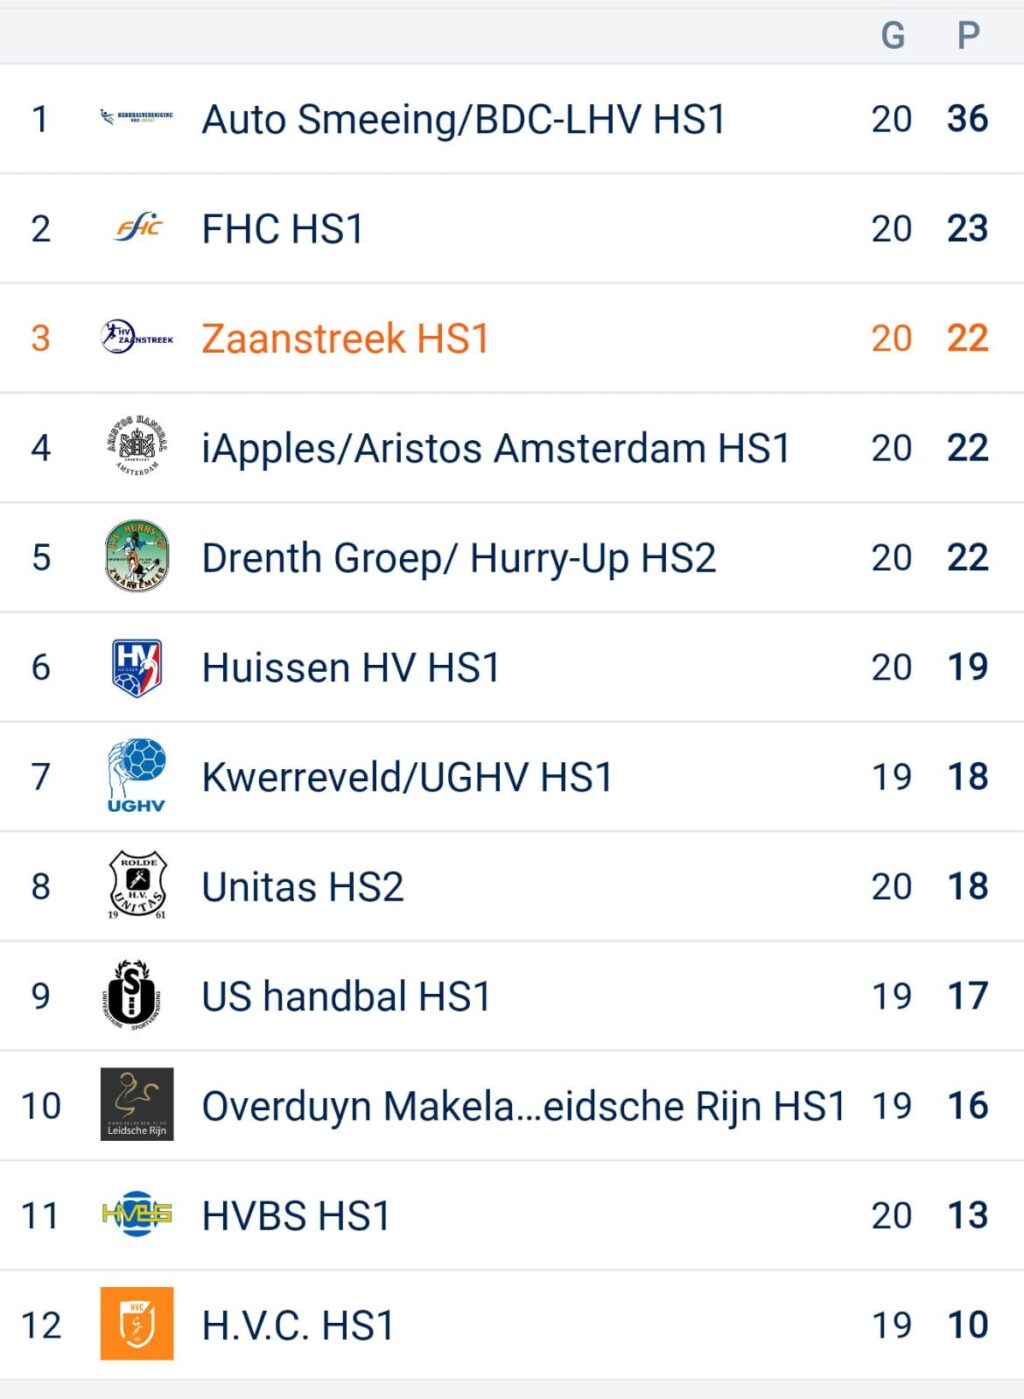Open the highlighted Zaanstreek HS1 team
This screenshot has height=1399, width=1024.
point(345,339)
